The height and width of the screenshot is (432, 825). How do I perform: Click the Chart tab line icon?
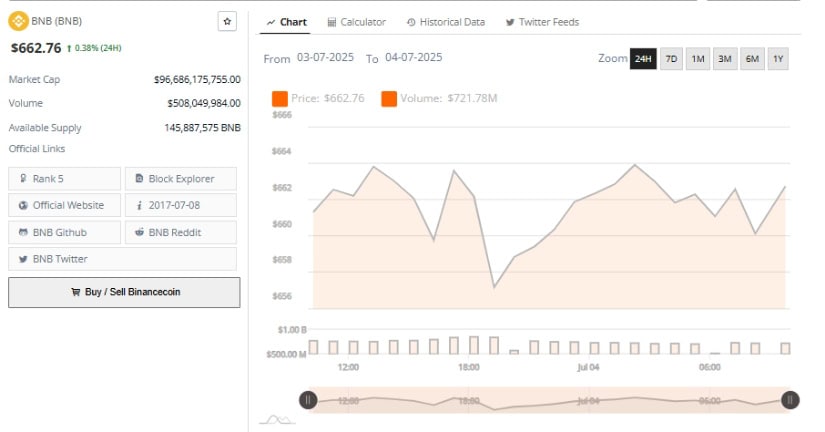point(271,22)
